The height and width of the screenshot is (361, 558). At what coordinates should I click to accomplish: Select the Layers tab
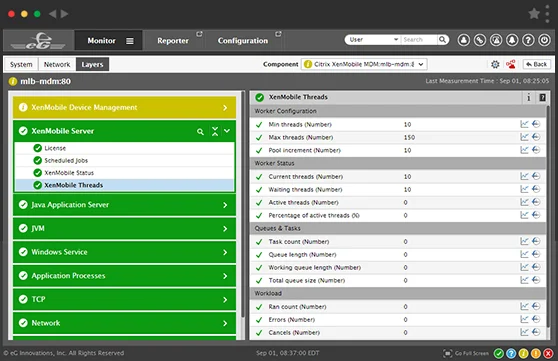point(92,64)
